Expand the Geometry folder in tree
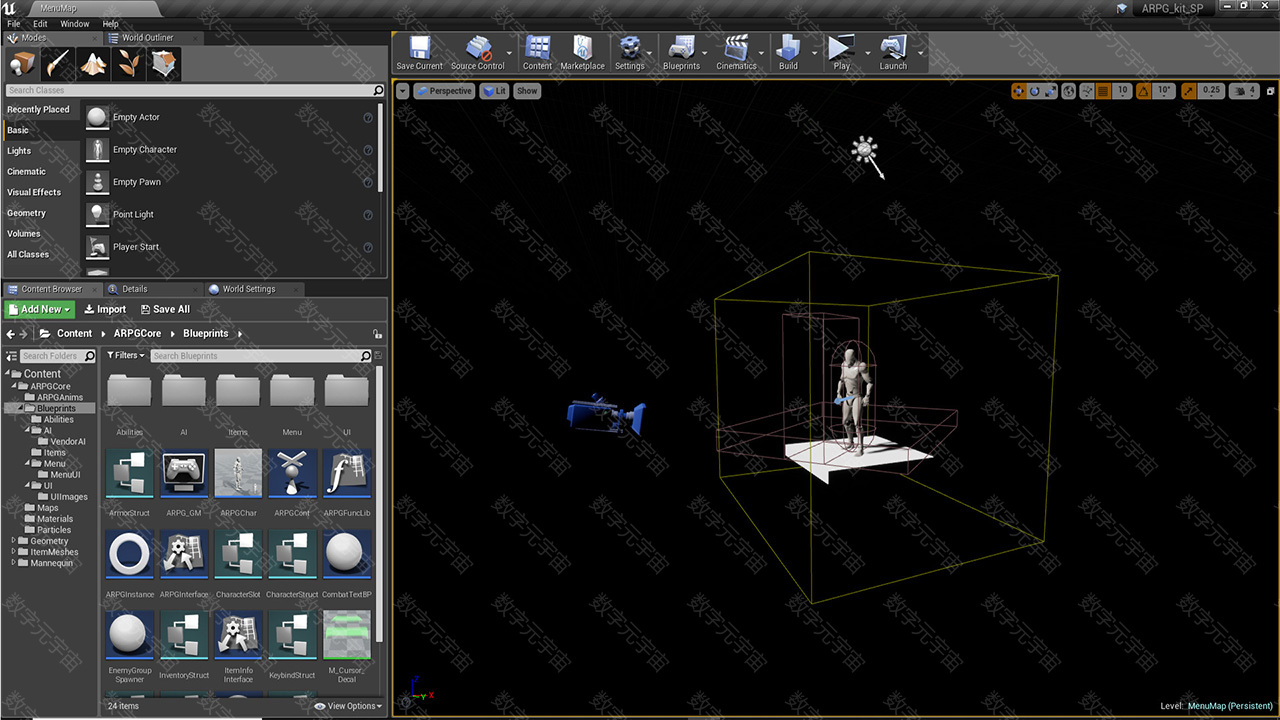1280x720 pixels. tap(14, 541)
